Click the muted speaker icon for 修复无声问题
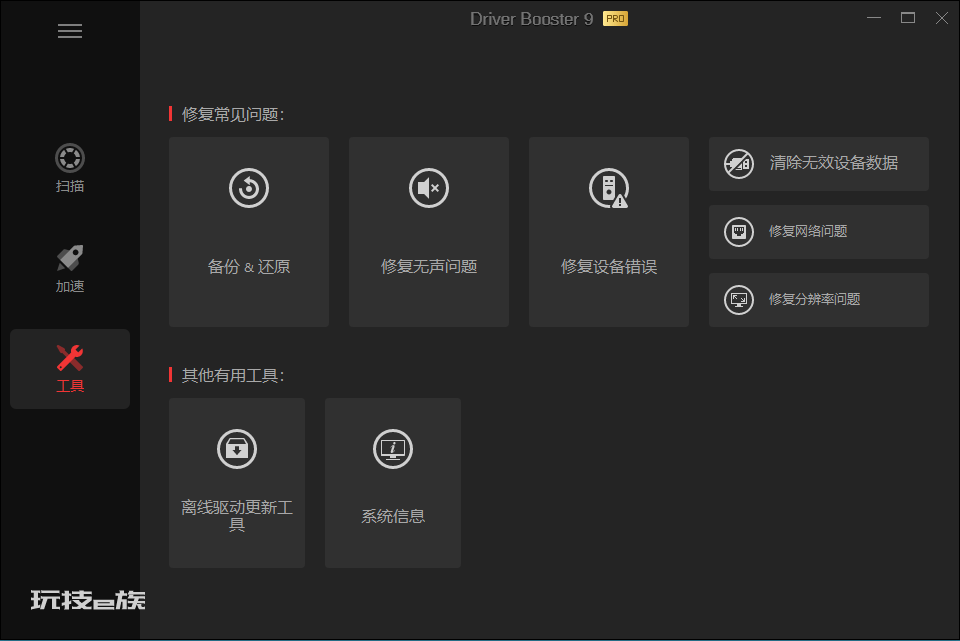 [x=429, y=188]
